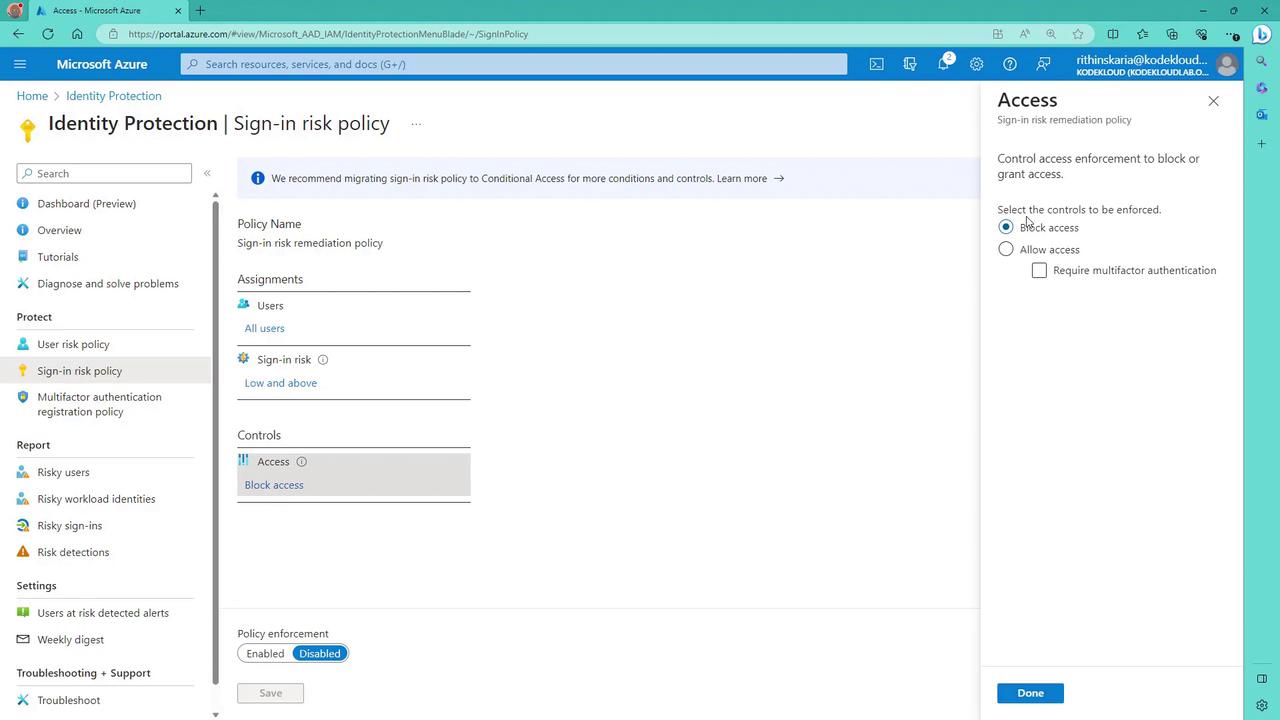The width and height of the screenshot is (1280, 720).
Task: Open the Microsoft 365 icon in the Edge sidebar
Action: (1262, 88)
